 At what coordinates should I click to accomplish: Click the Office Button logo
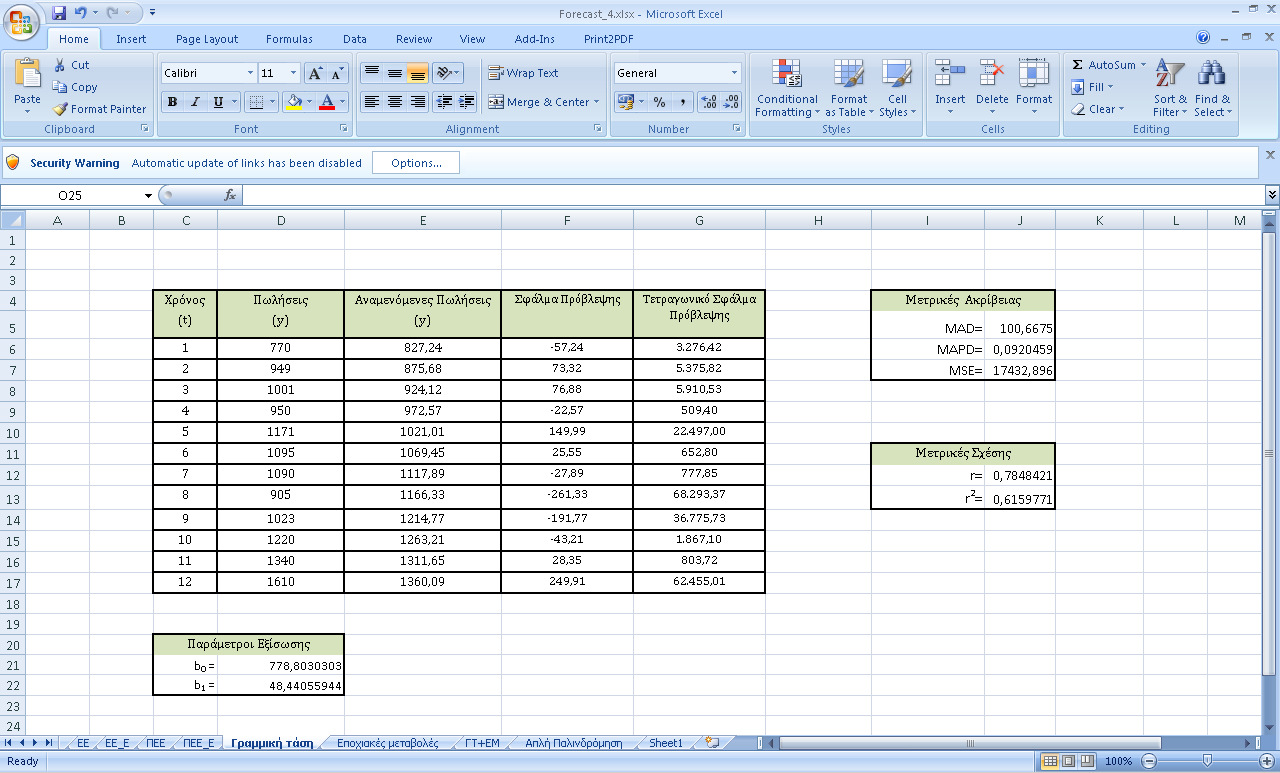pyautogui.click(x=22, y=21)
